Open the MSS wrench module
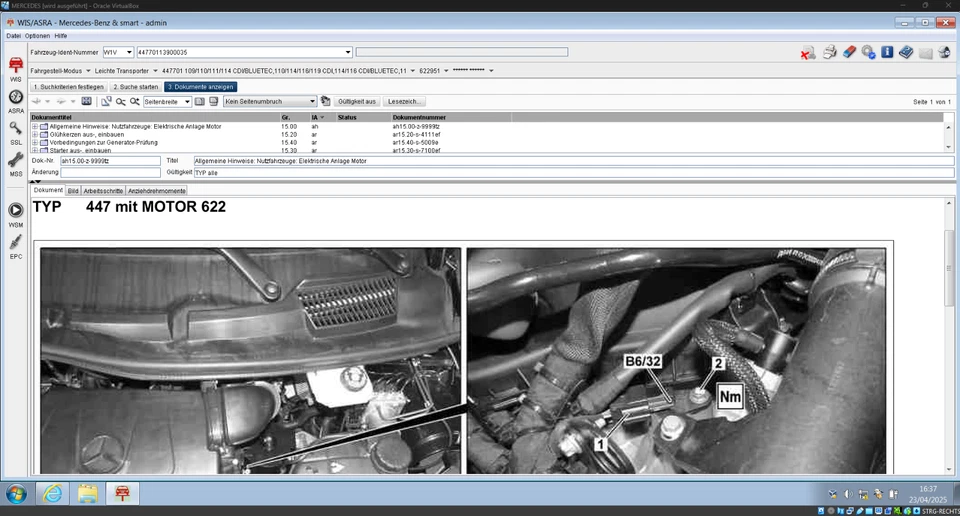 [15, 165]
